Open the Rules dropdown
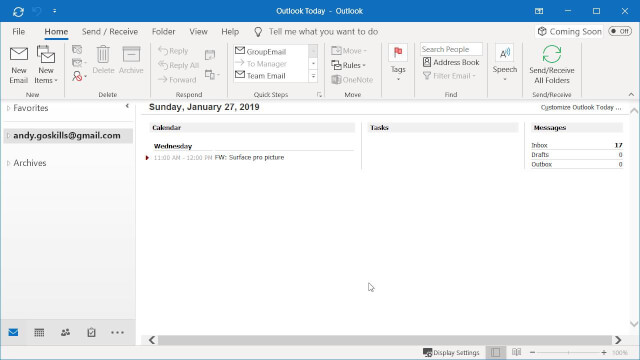The height and width of the screenshot is (360, 640). coord(349,65)
